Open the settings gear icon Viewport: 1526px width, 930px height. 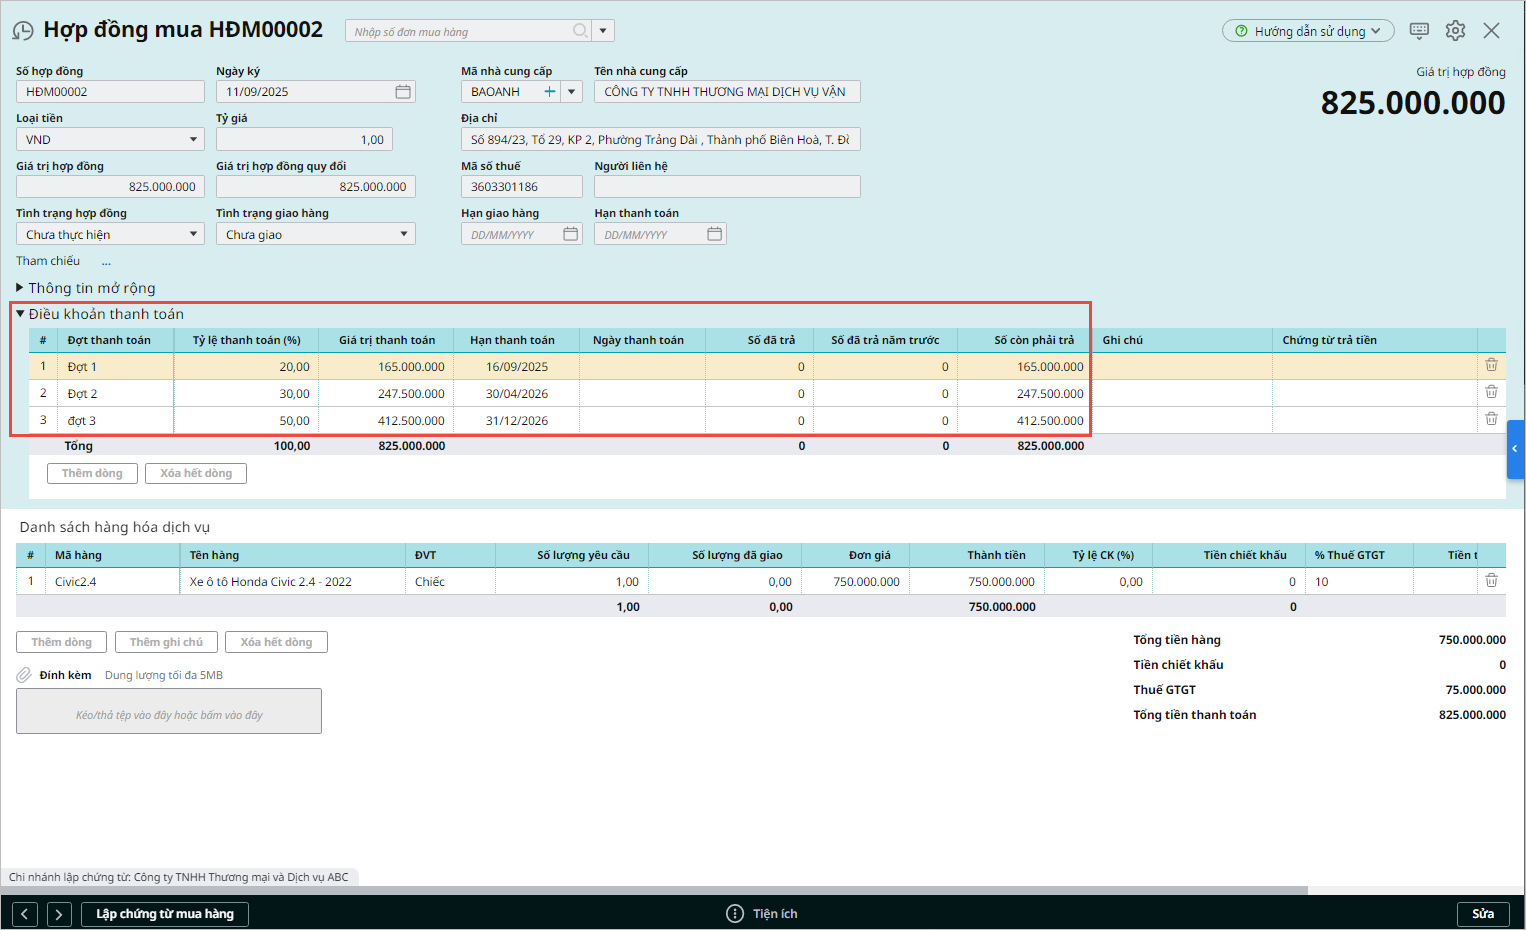click(x=1455, y=30)
